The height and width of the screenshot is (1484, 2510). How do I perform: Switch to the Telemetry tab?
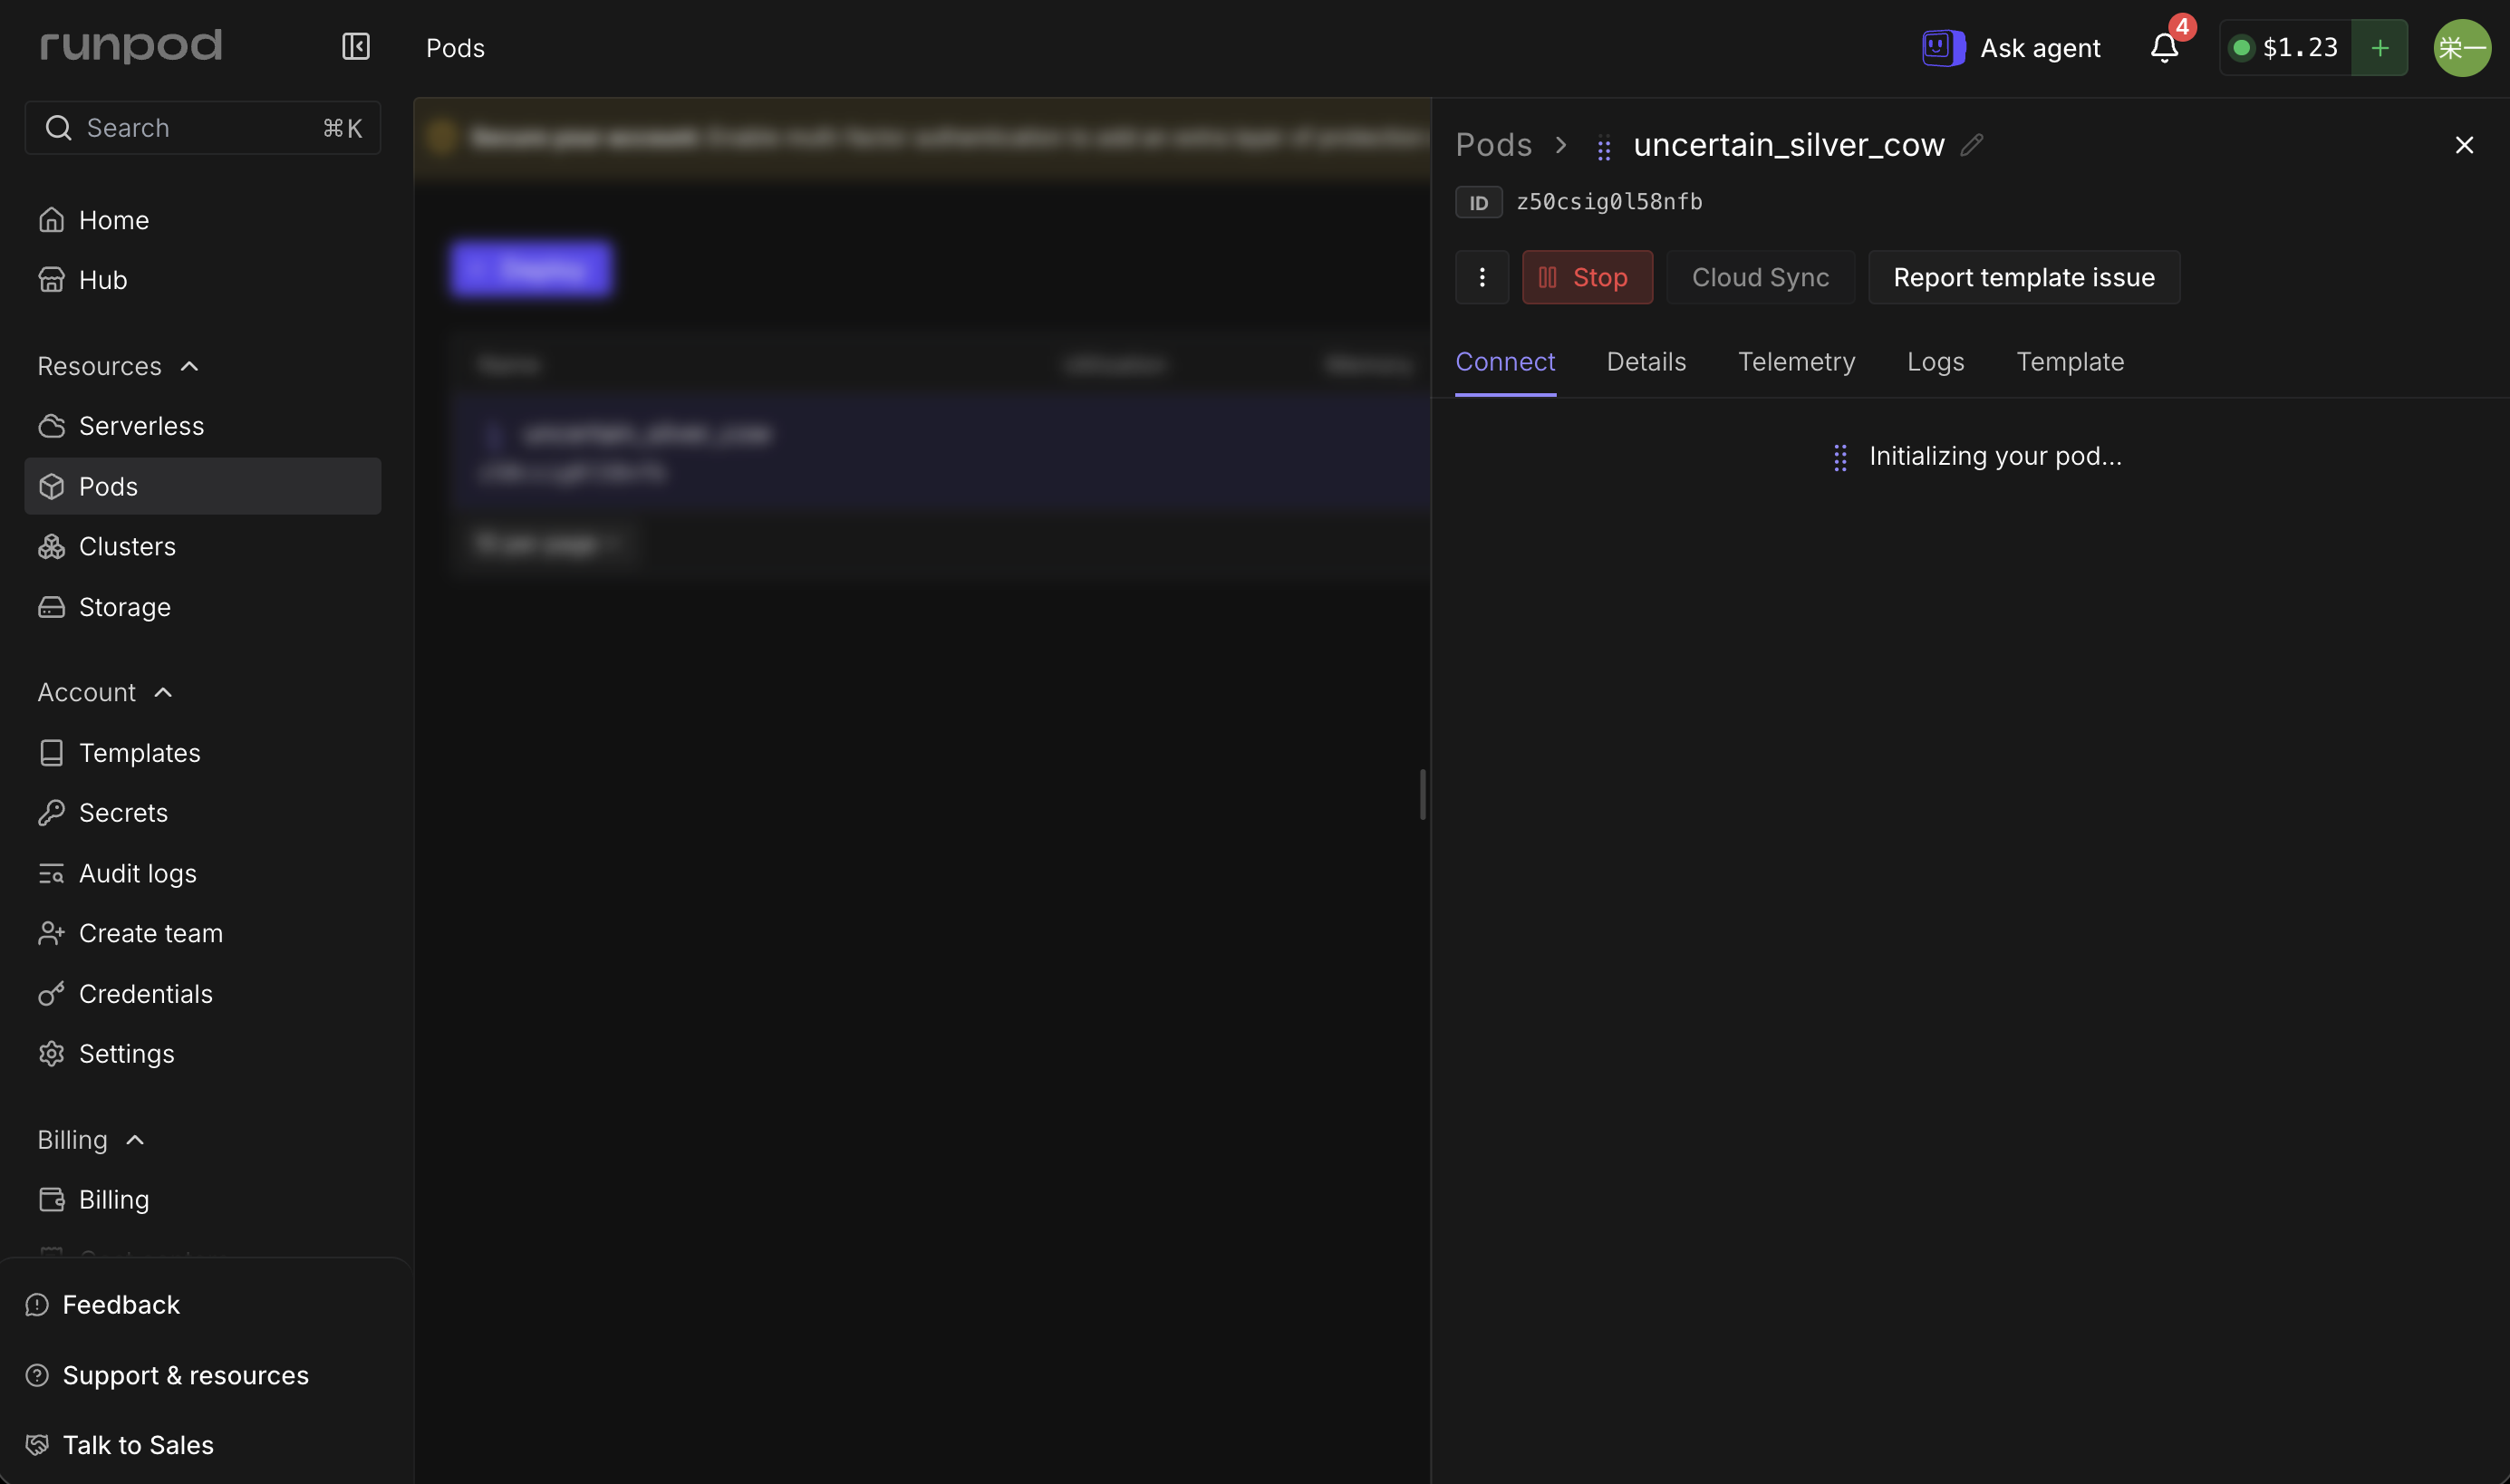[1796, 362]
